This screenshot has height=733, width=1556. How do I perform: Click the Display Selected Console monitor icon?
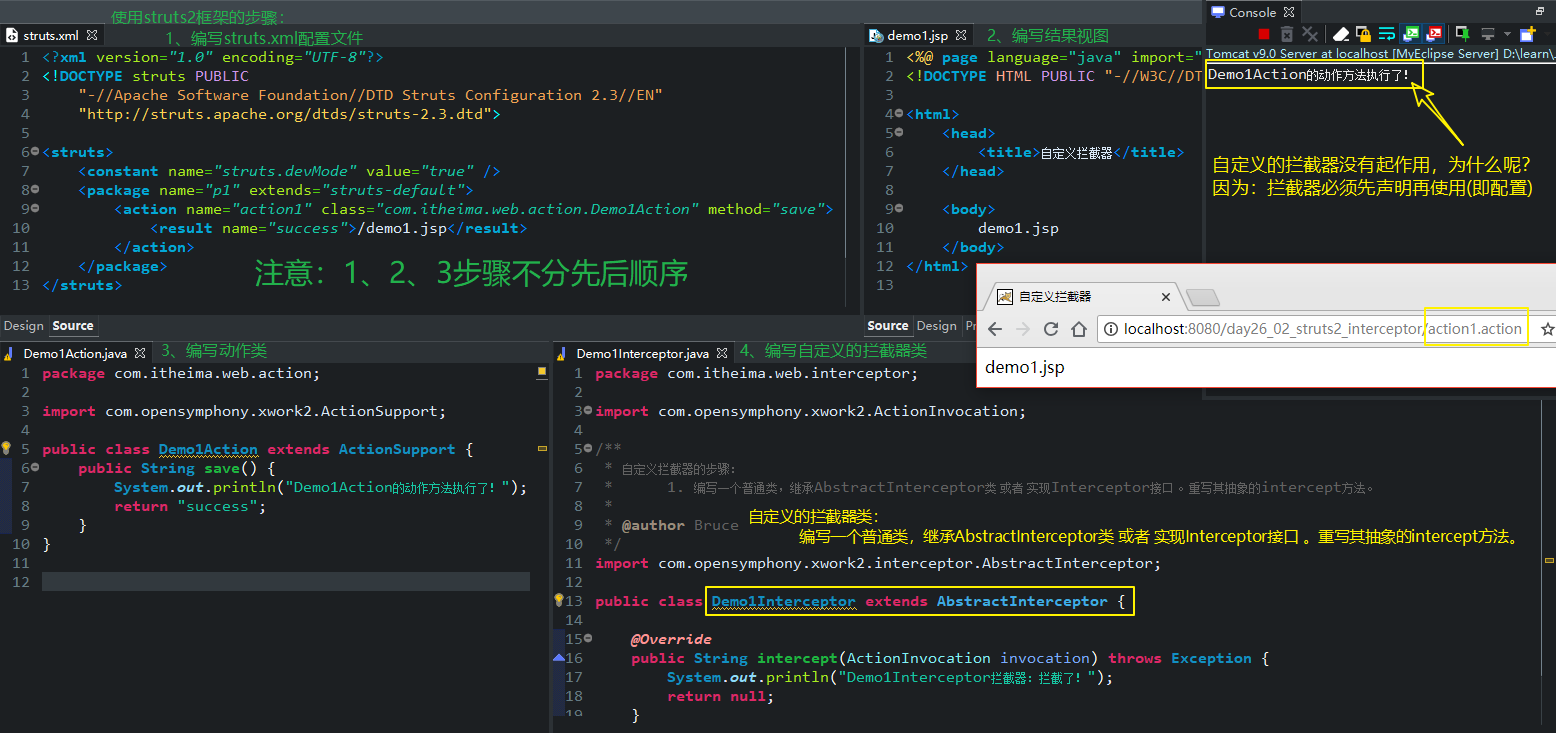[1488, 34]
